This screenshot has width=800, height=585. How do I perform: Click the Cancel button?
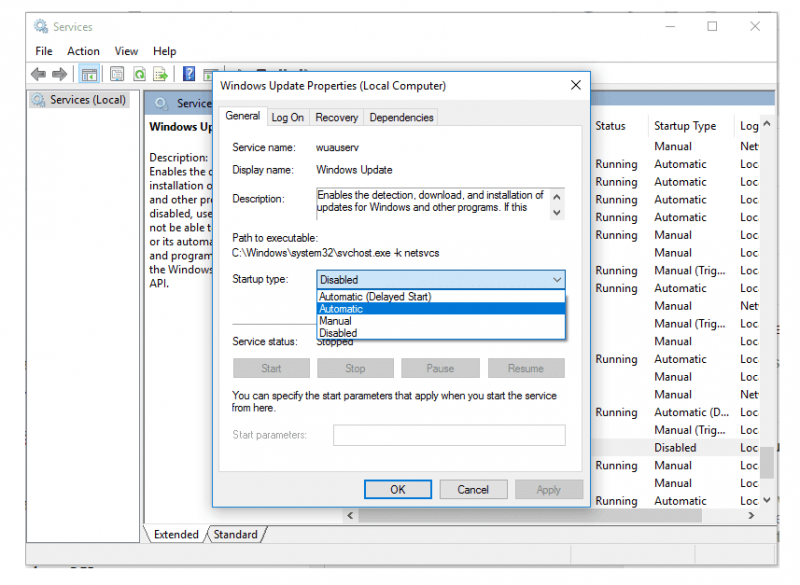473,490
